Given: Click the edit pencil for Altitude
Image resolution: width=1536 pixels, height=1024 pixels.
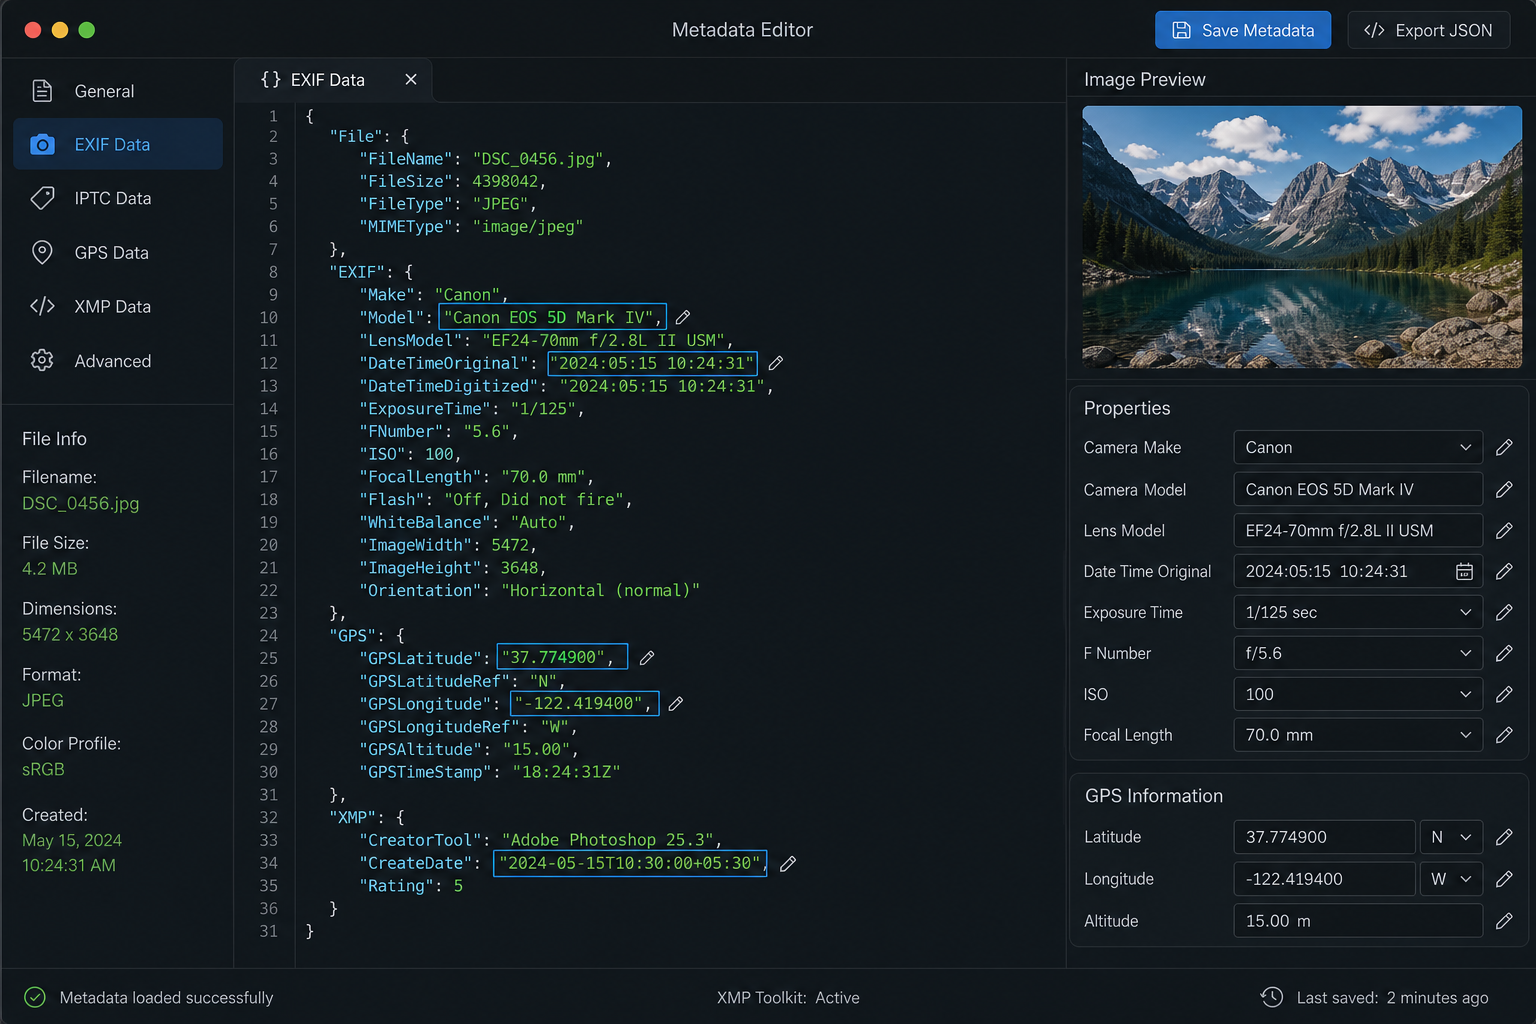Looking at the screenshot, I should tap(1504, 921).
